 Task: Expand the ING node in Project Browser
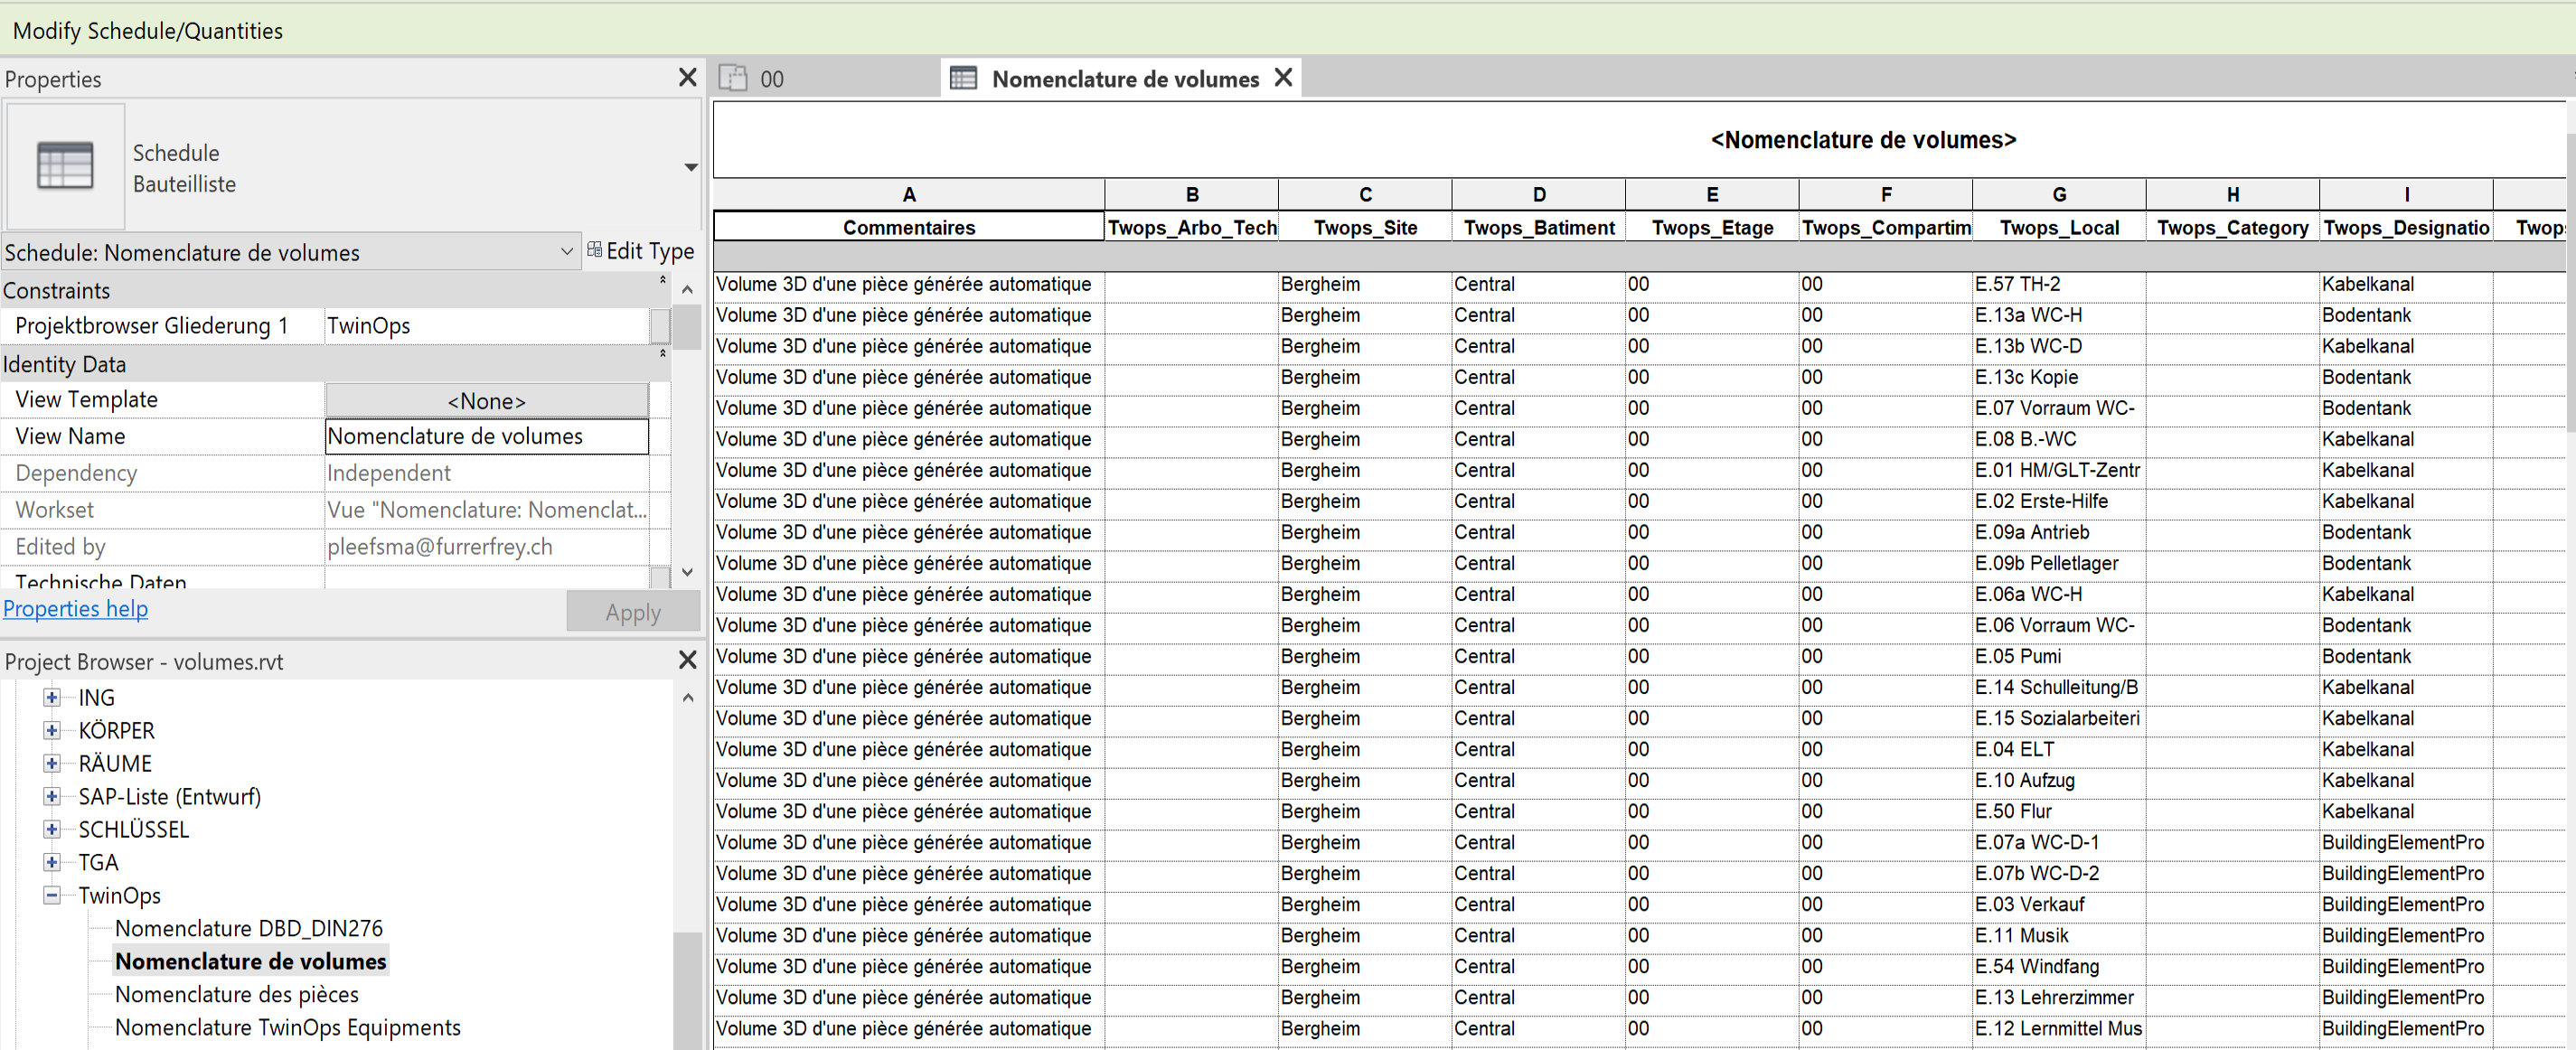tap(51, 697)
